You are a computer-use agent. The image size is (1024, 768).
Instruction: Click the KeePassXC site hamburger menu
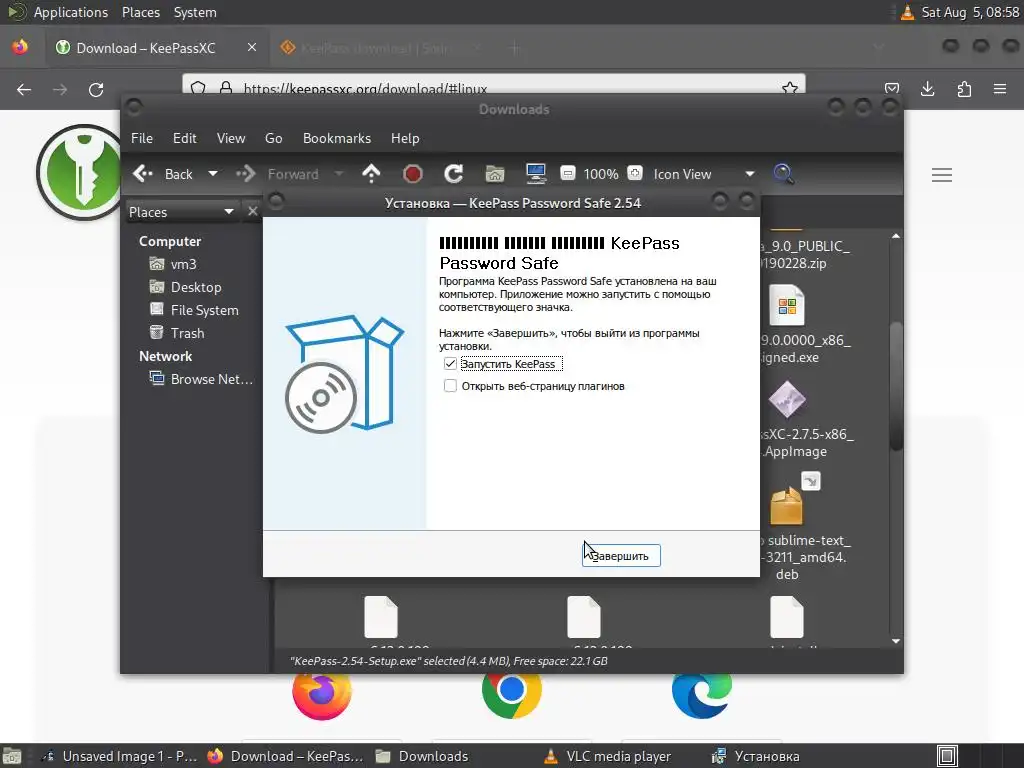tap(942, 175)
